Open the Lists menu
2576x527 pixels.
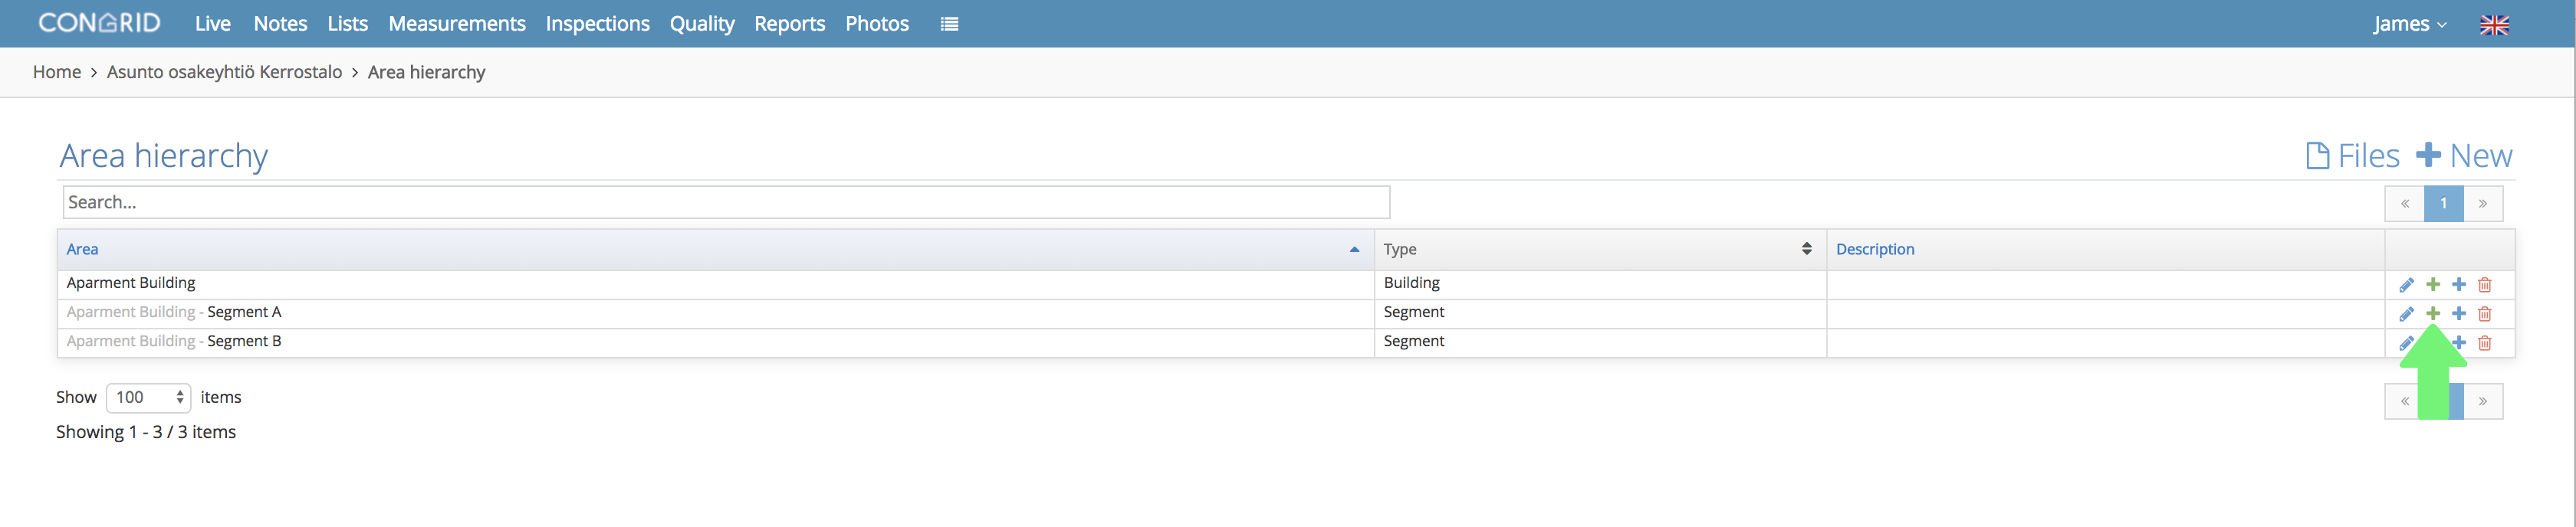tap(347, 24)
